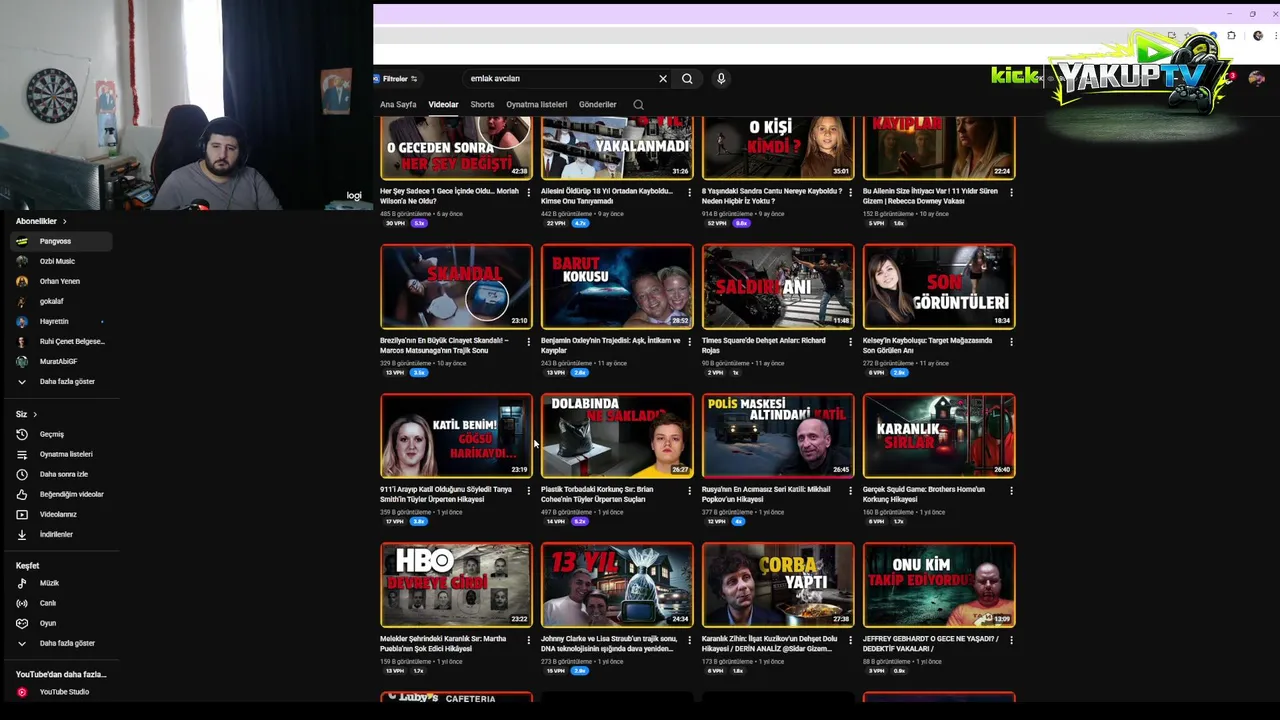
Task: Open Karanlık Zihin İlşat Kuzikov video title
Action: coord(770,643)
